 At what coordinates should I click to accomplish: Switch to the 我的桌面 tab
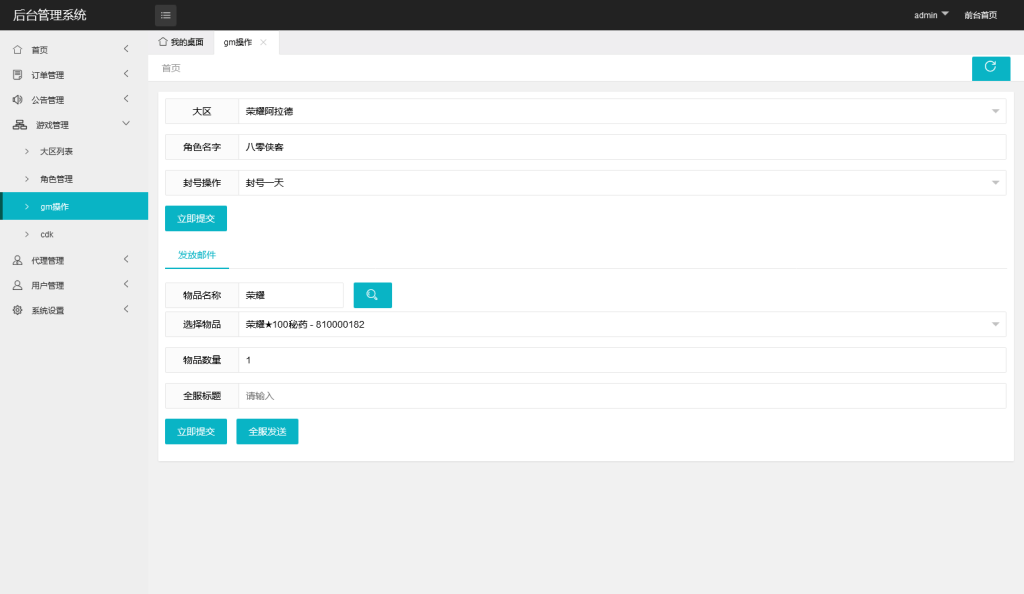[181, 42]
